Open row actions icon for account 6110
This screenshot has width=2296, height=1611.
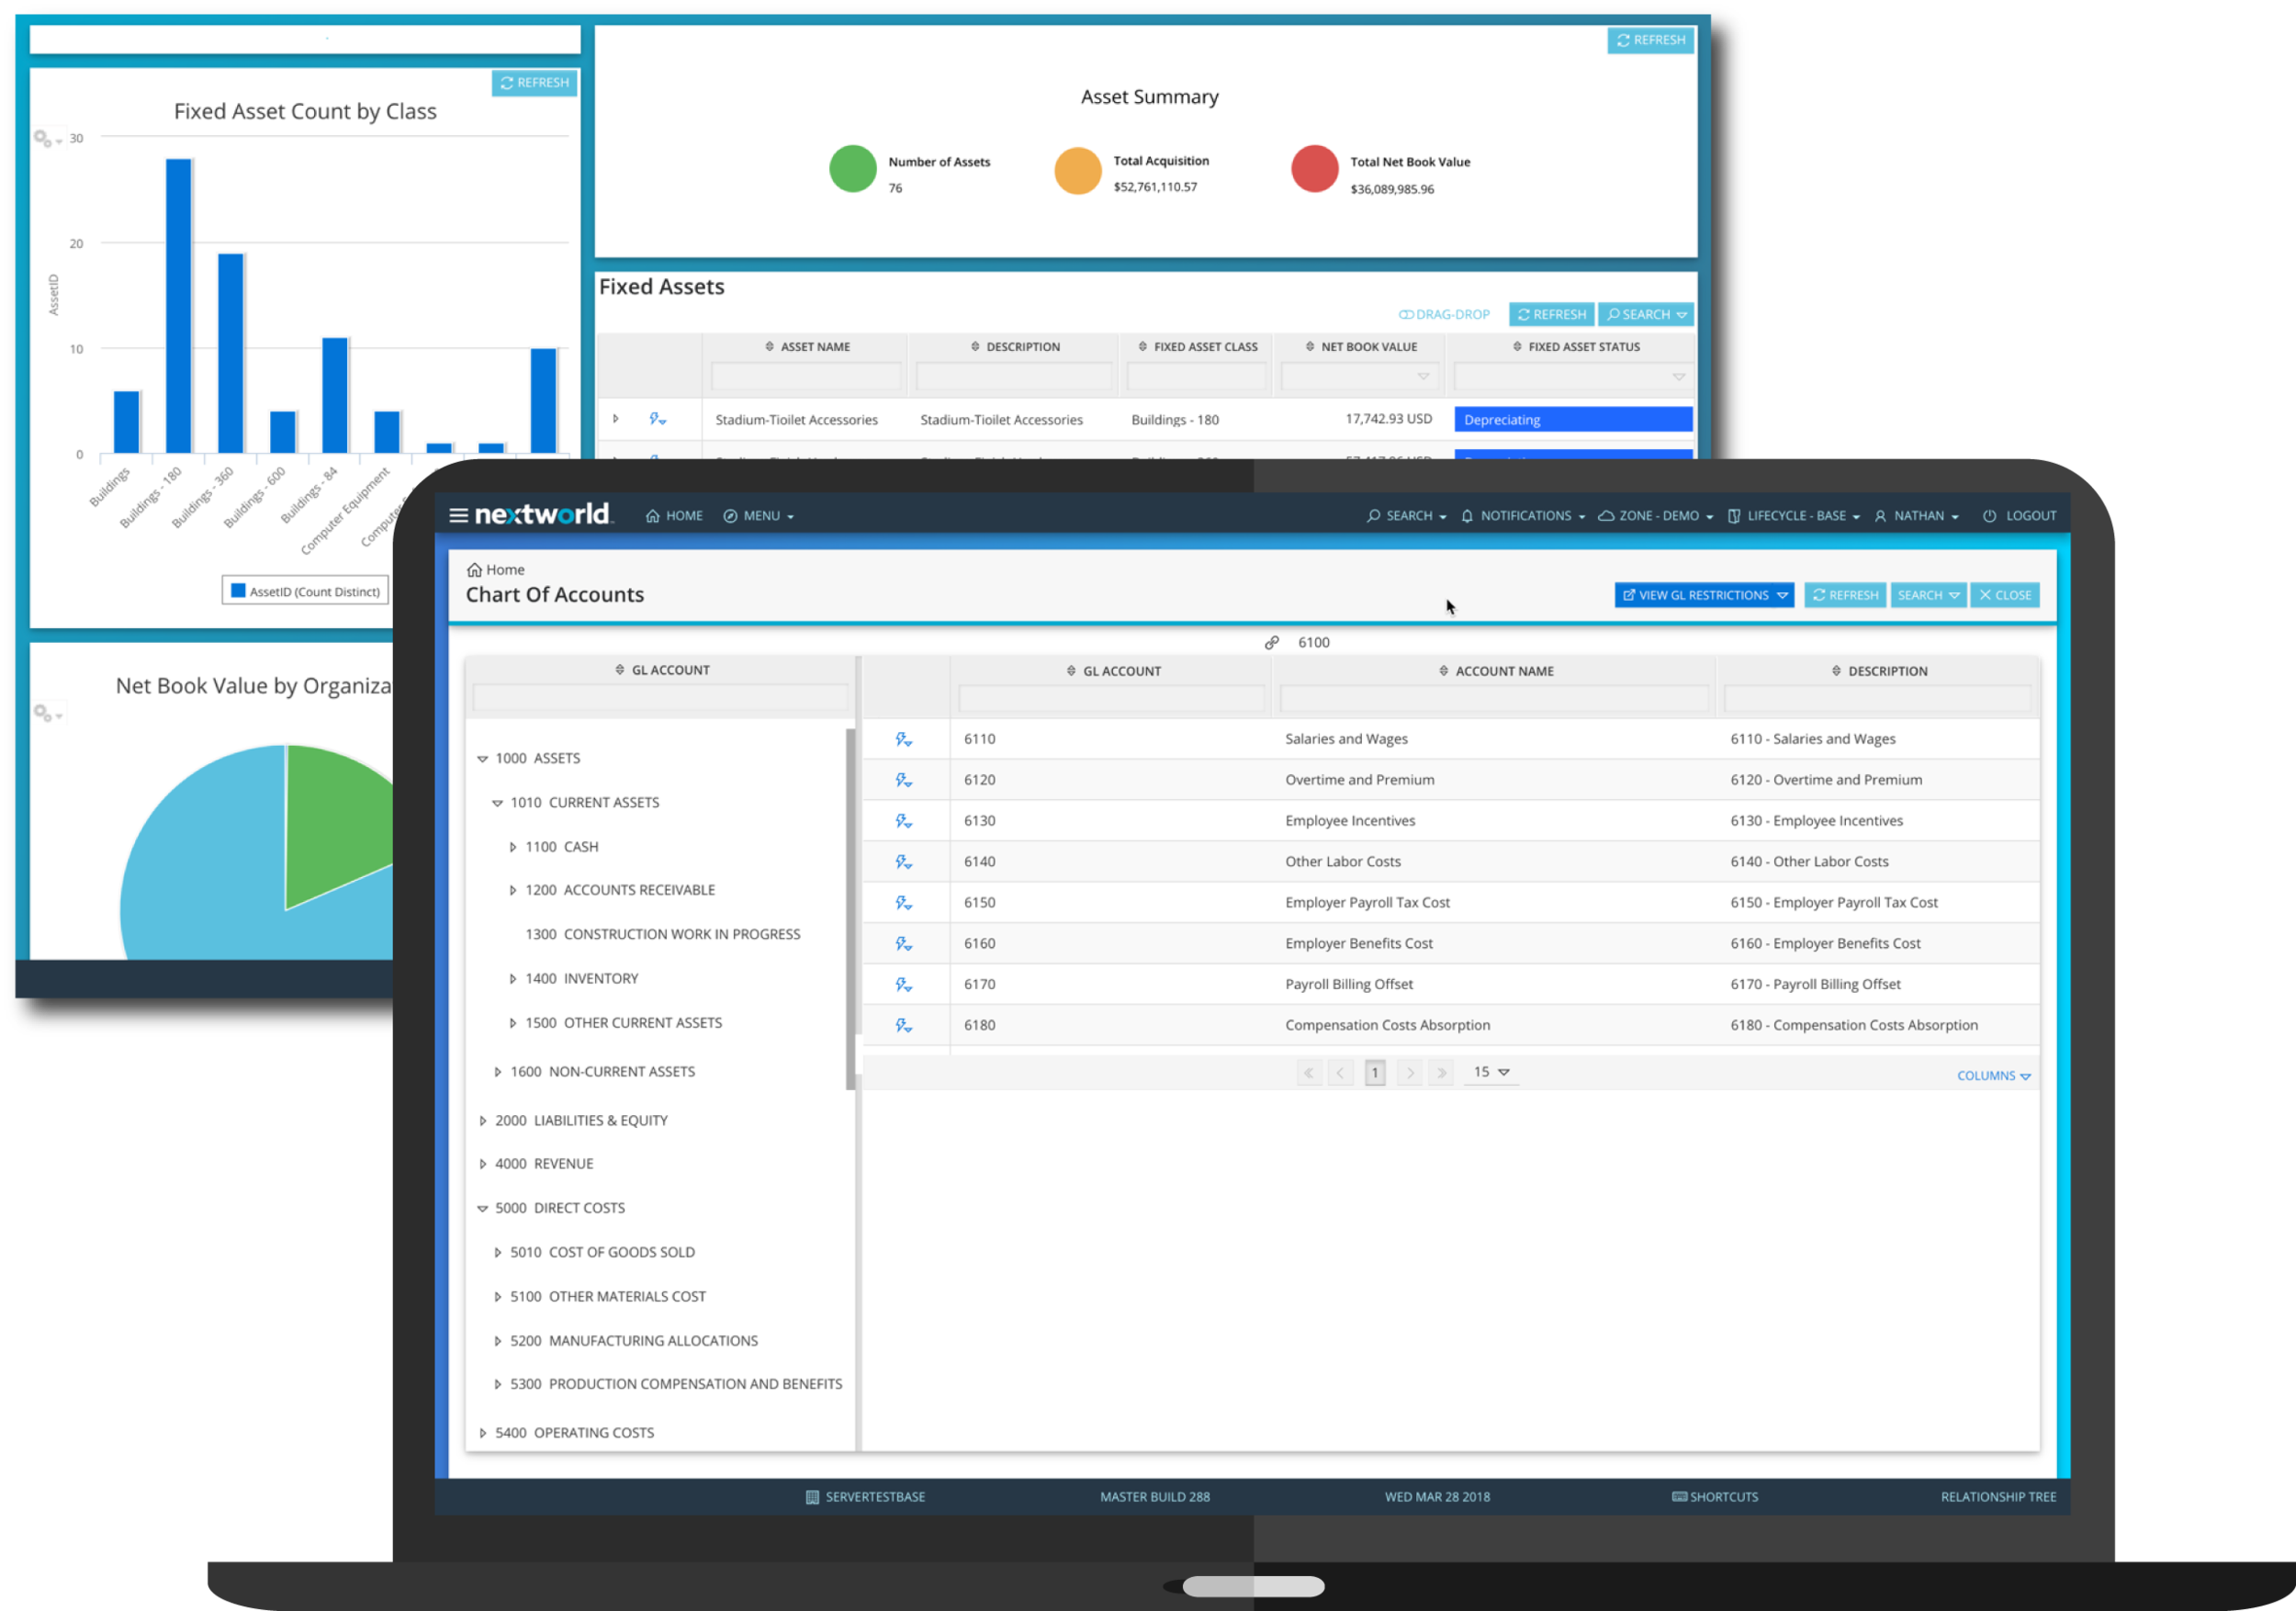tap(903, 739)
